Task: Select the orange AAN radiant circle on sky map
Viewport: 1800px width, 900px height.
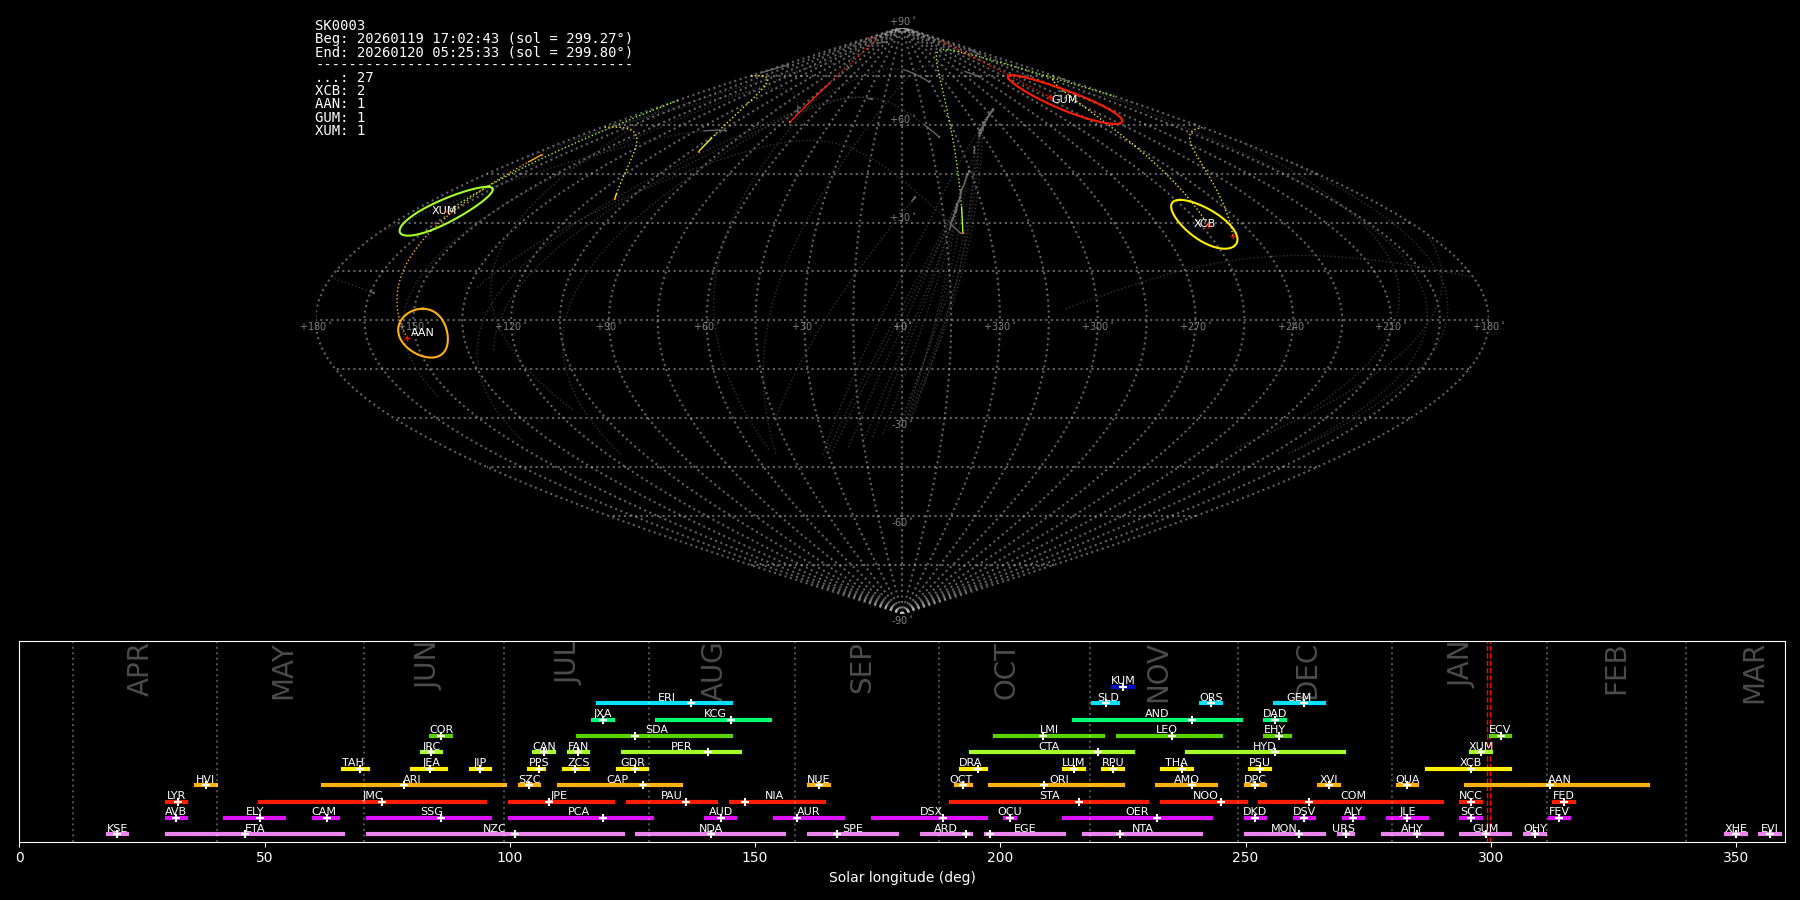Action: pyautogui.click(x=423, y=333)
